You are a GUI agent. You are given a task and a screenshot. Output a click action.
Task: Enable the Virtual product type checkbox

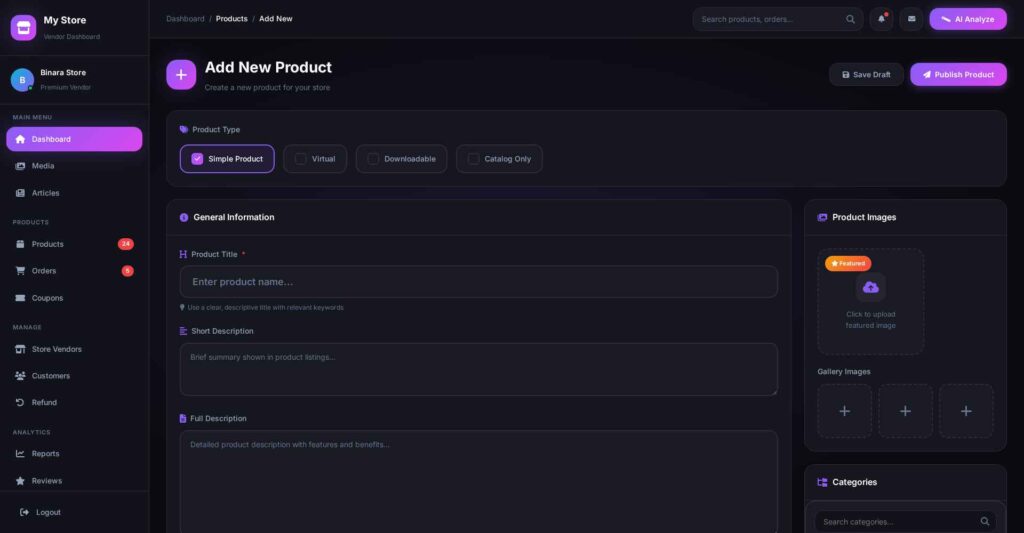coord(300,159)
